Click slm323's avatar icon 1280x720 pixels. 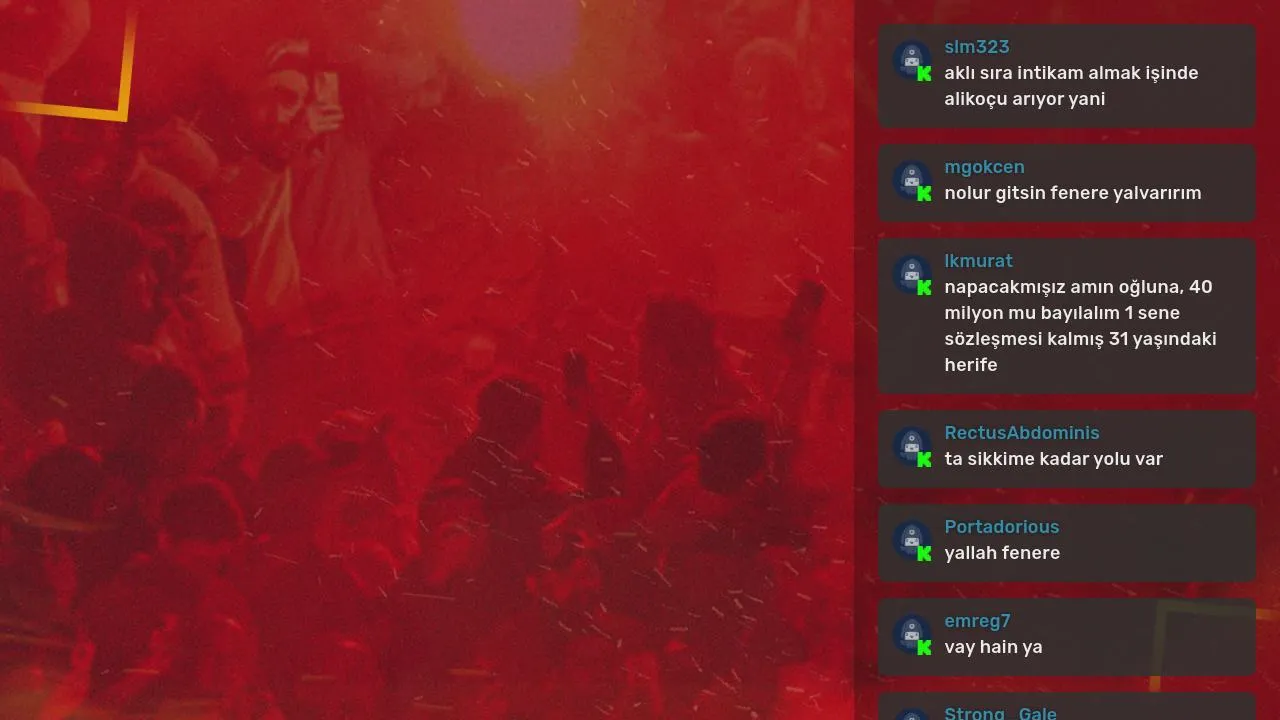tap(912, 60)
